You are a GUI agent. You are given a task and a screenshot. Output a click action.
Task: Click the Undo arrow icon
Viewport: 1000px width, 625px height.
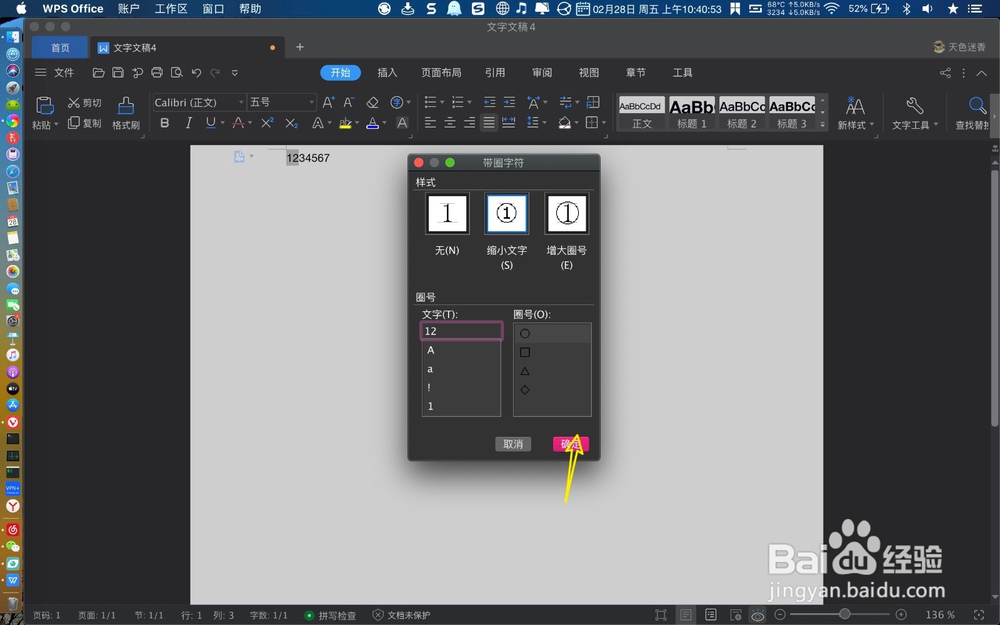coord(196,73)
